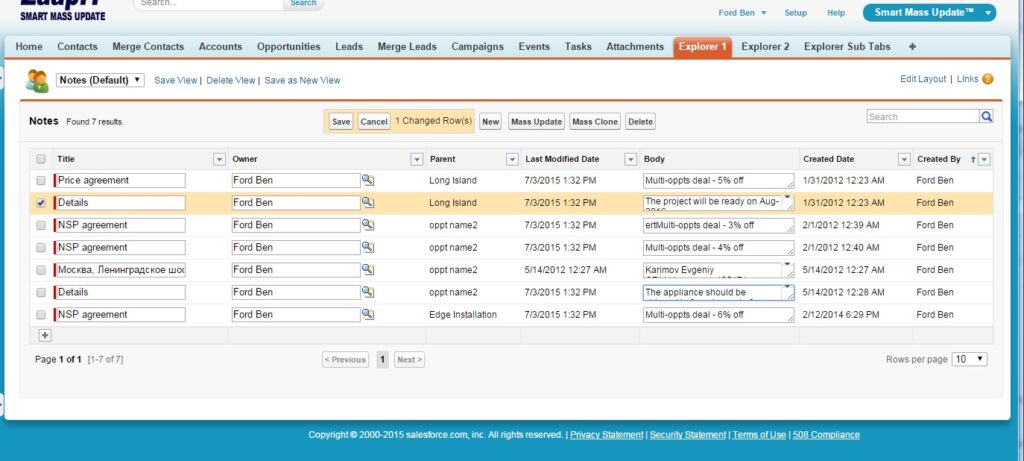Go to the Opportunities tab
The width and height of the screenshot is (1024, 461).
pos(289,46)
